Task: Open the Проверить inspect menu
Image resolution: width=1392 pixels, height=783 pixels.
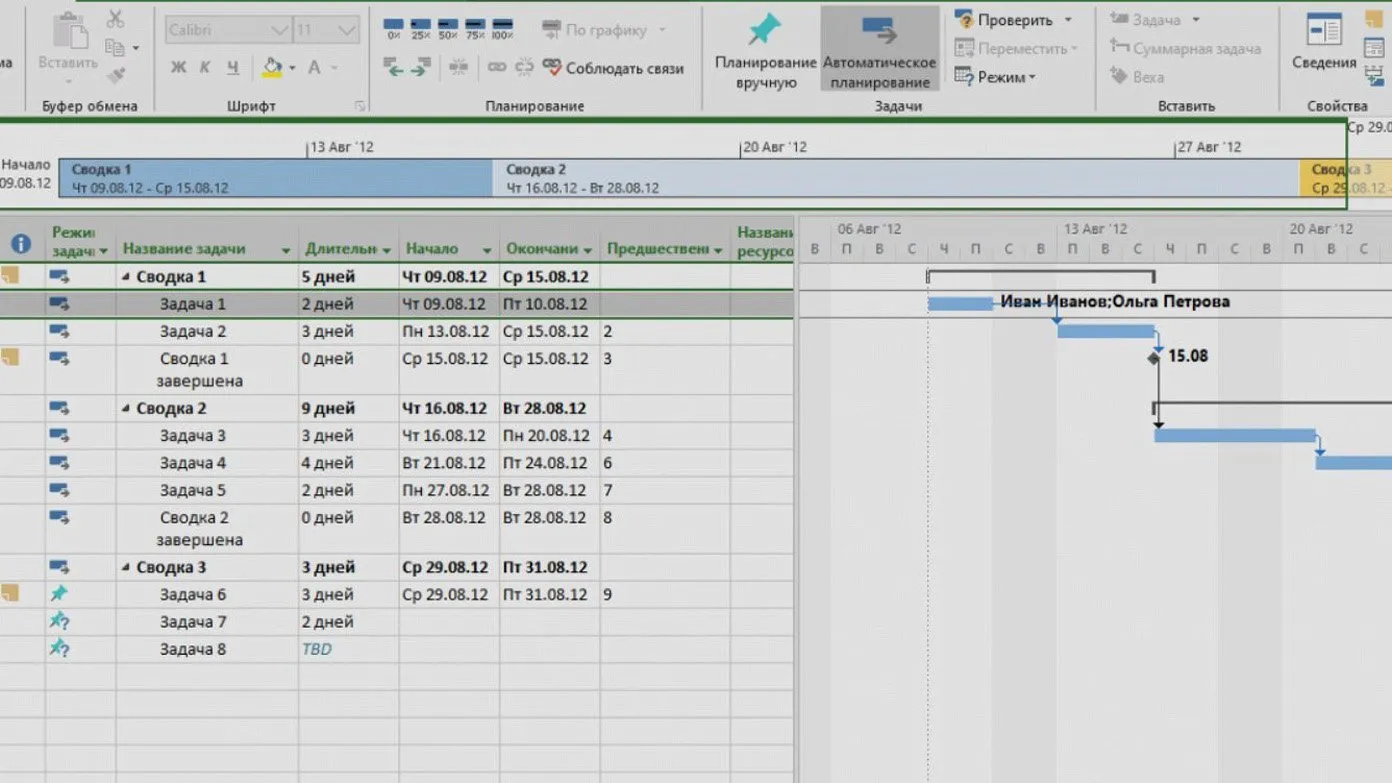Action: point(1012,20)
